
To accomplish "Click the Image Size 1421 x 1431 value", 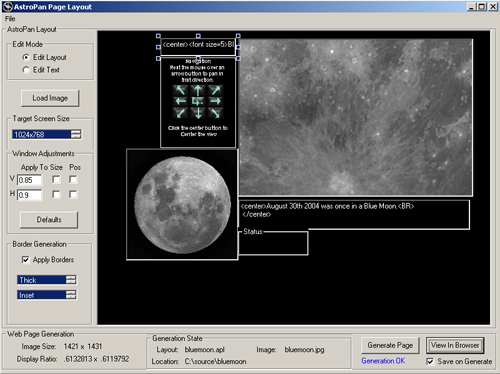I will (x=83, y=347).
